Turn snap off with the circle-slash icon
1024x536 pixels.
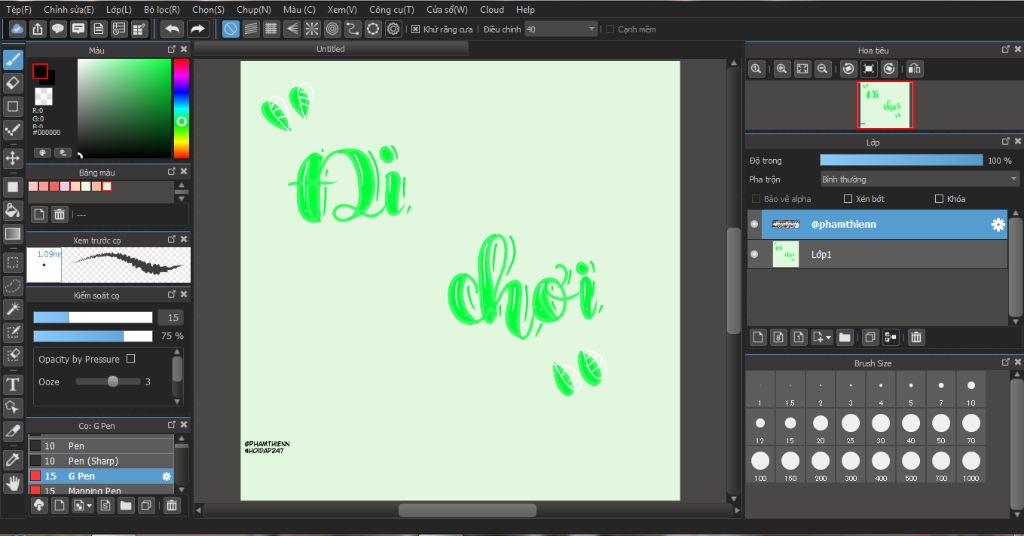click(231, 29)
